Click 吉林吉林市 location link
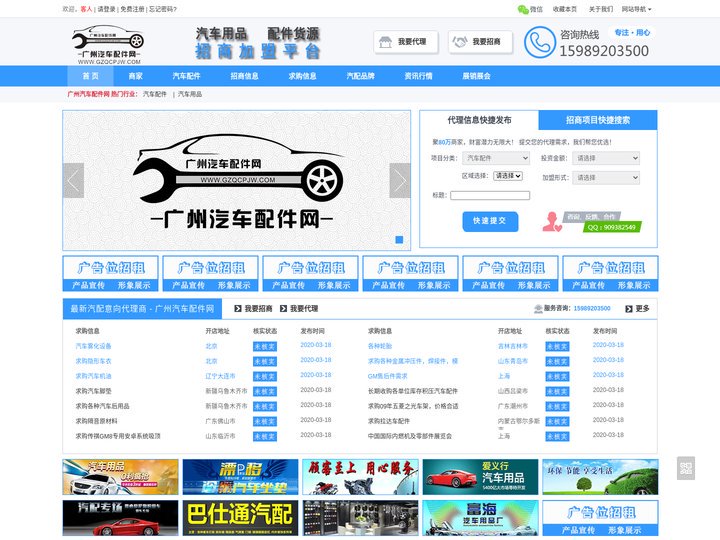The height and width of the screenshot is (540, 720). (x=512, y=346)
